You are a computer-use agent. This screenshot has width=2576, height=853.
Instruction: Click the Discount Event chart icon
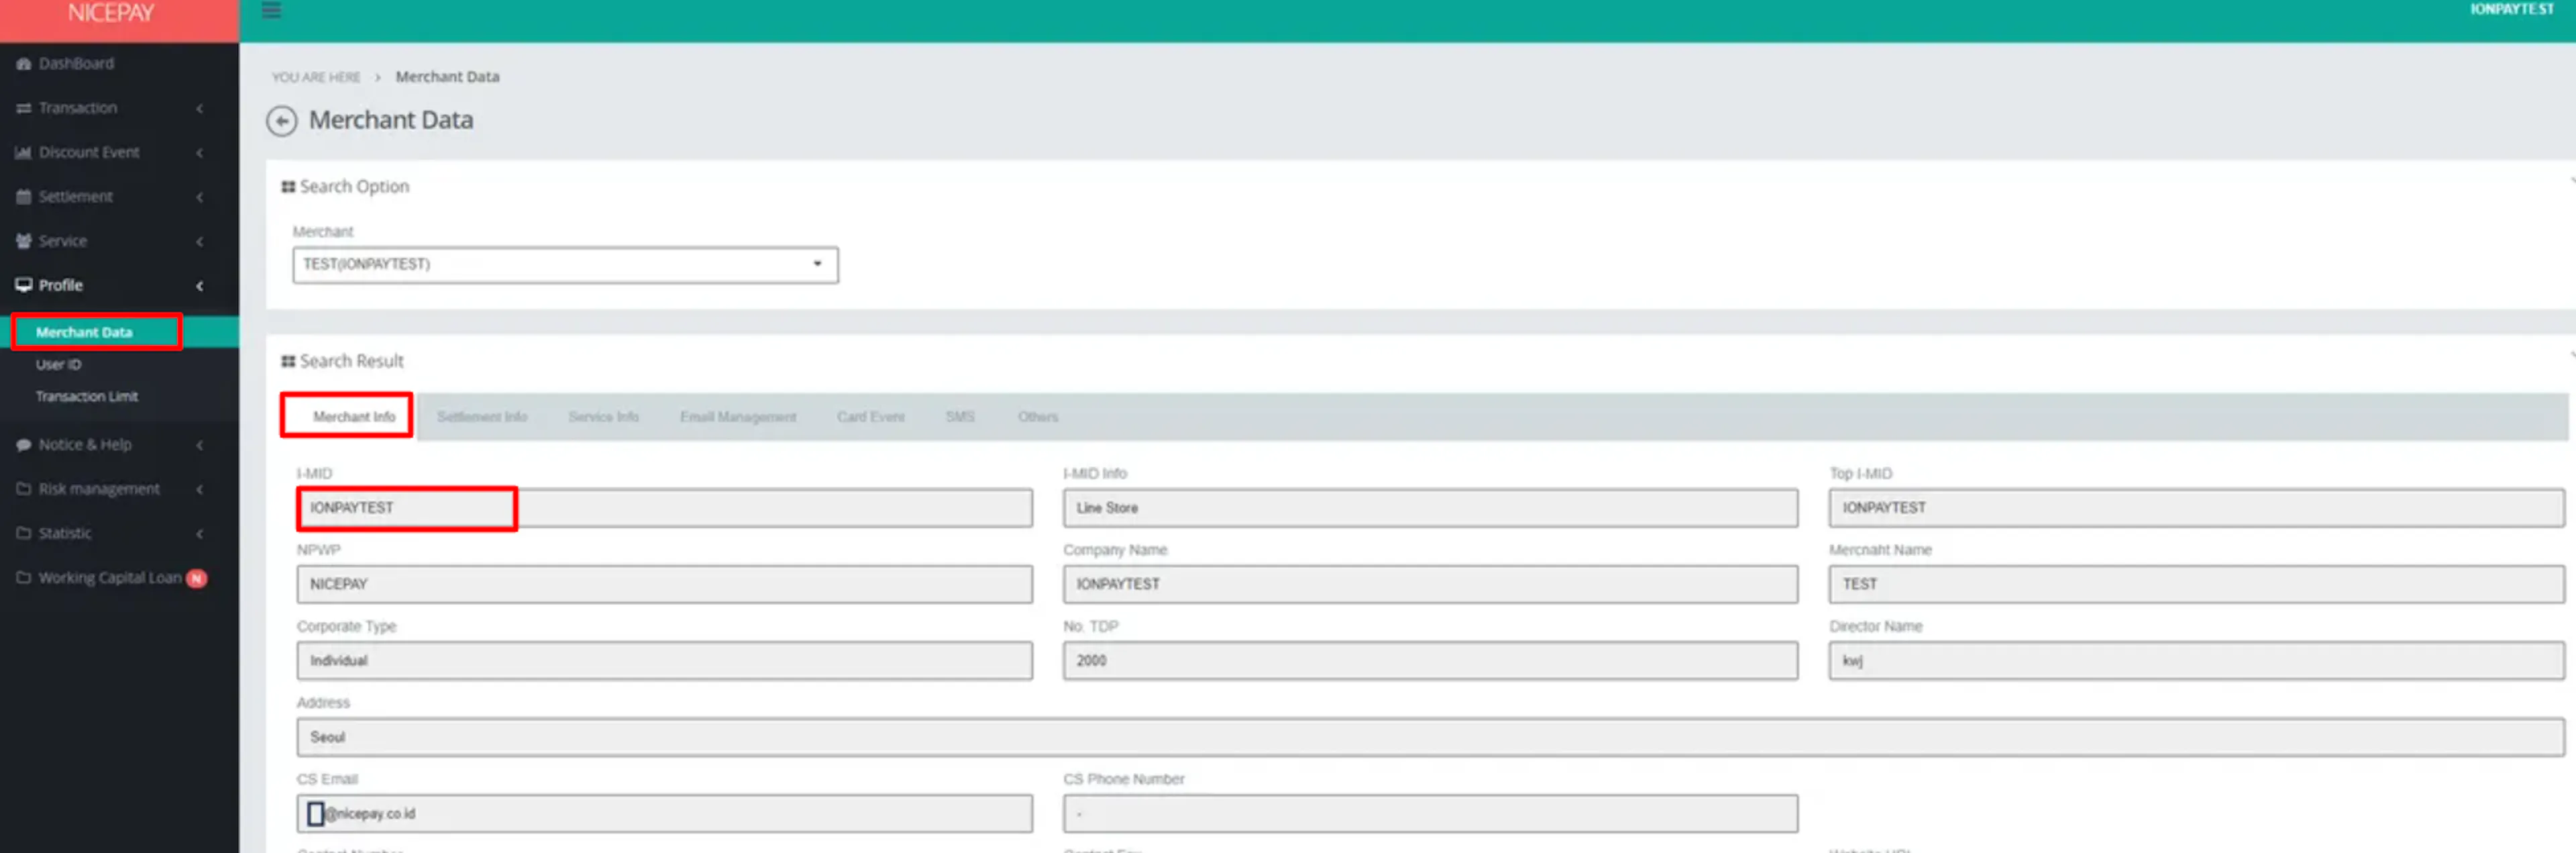24,152
